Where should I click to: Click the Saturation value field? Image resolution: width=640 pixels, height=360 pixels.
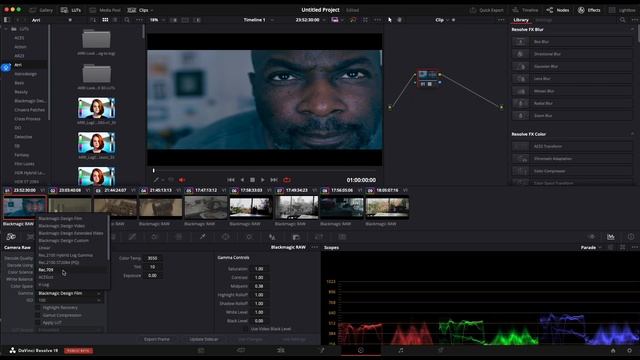click(260, 269)
